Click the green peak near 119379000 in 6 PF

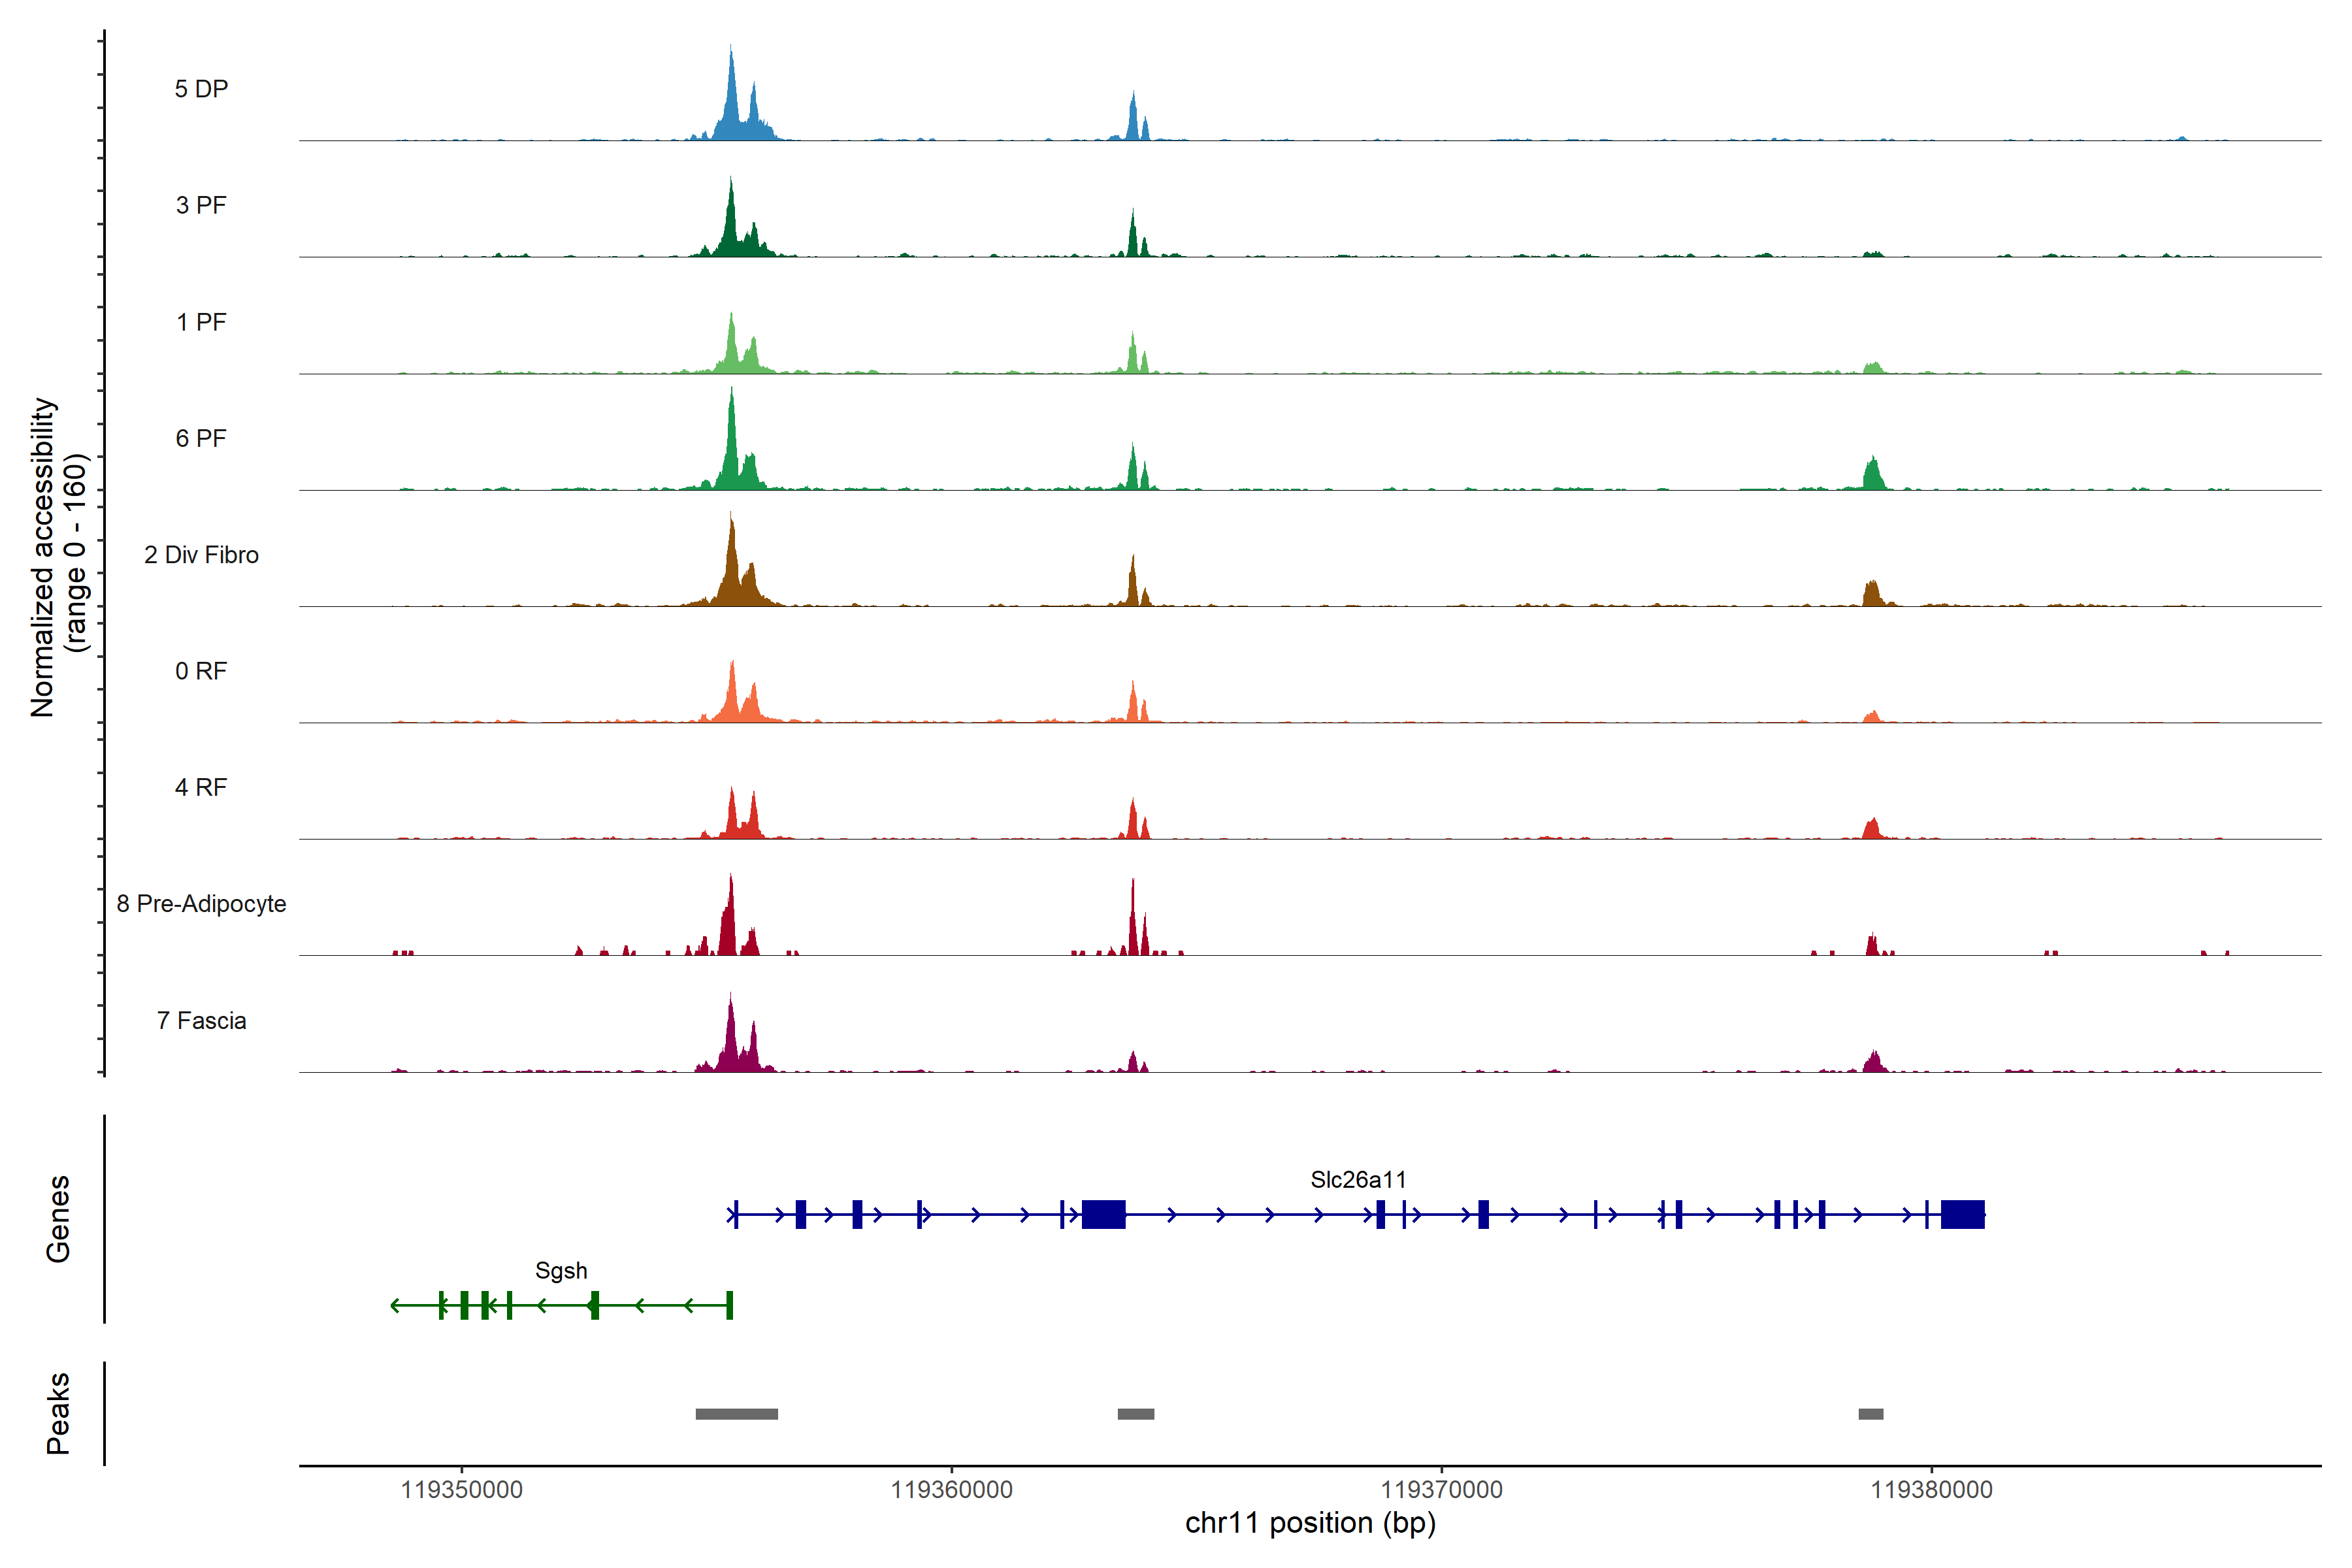[1873, 475]
